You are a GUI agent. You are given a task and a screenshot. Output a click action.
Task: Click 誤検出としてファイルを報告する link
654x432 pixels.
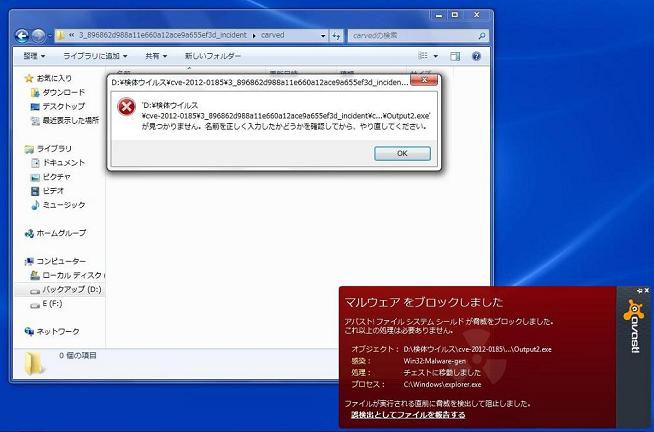(x=408, y=415)
